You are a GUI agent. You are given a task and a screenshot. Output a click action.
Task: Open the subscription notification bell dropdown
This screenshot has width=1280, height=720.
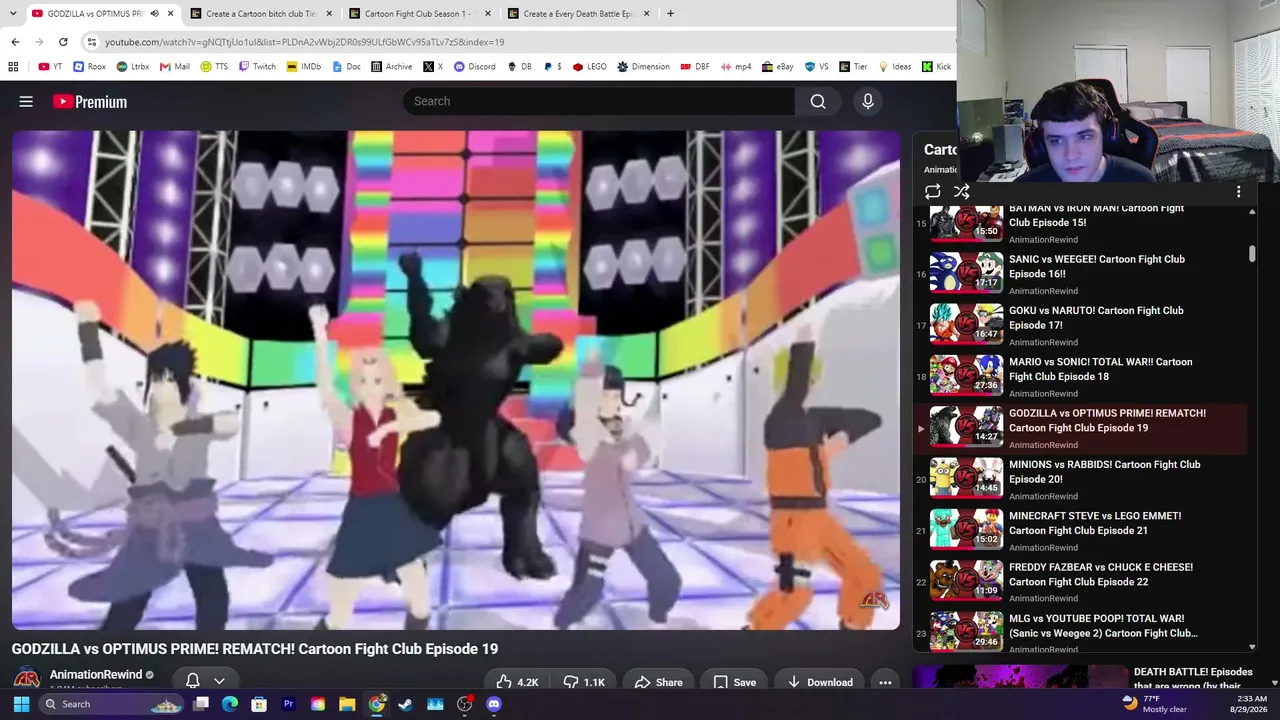pyautogui.click(x=205, y=681)
